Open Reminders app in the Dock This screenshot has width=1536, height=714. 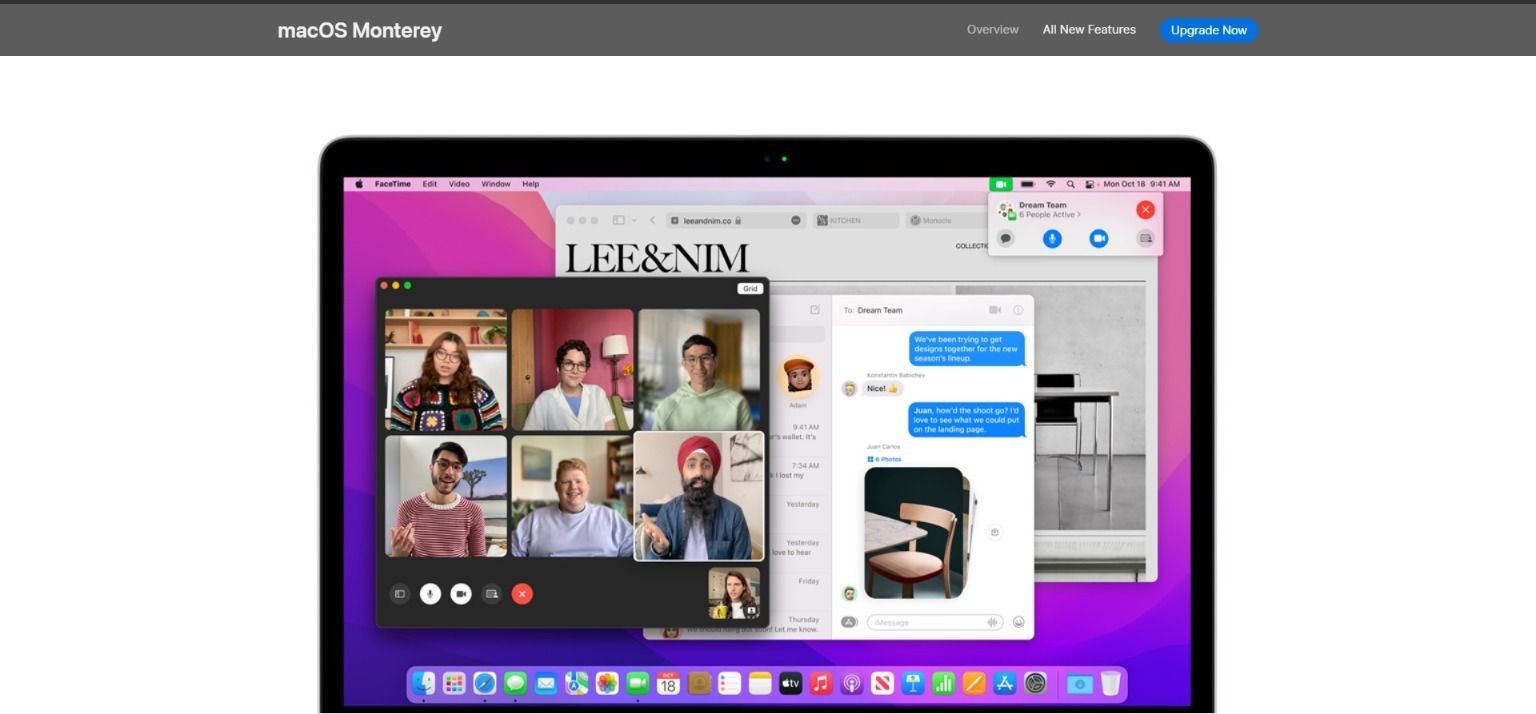[x=730, y=683]
